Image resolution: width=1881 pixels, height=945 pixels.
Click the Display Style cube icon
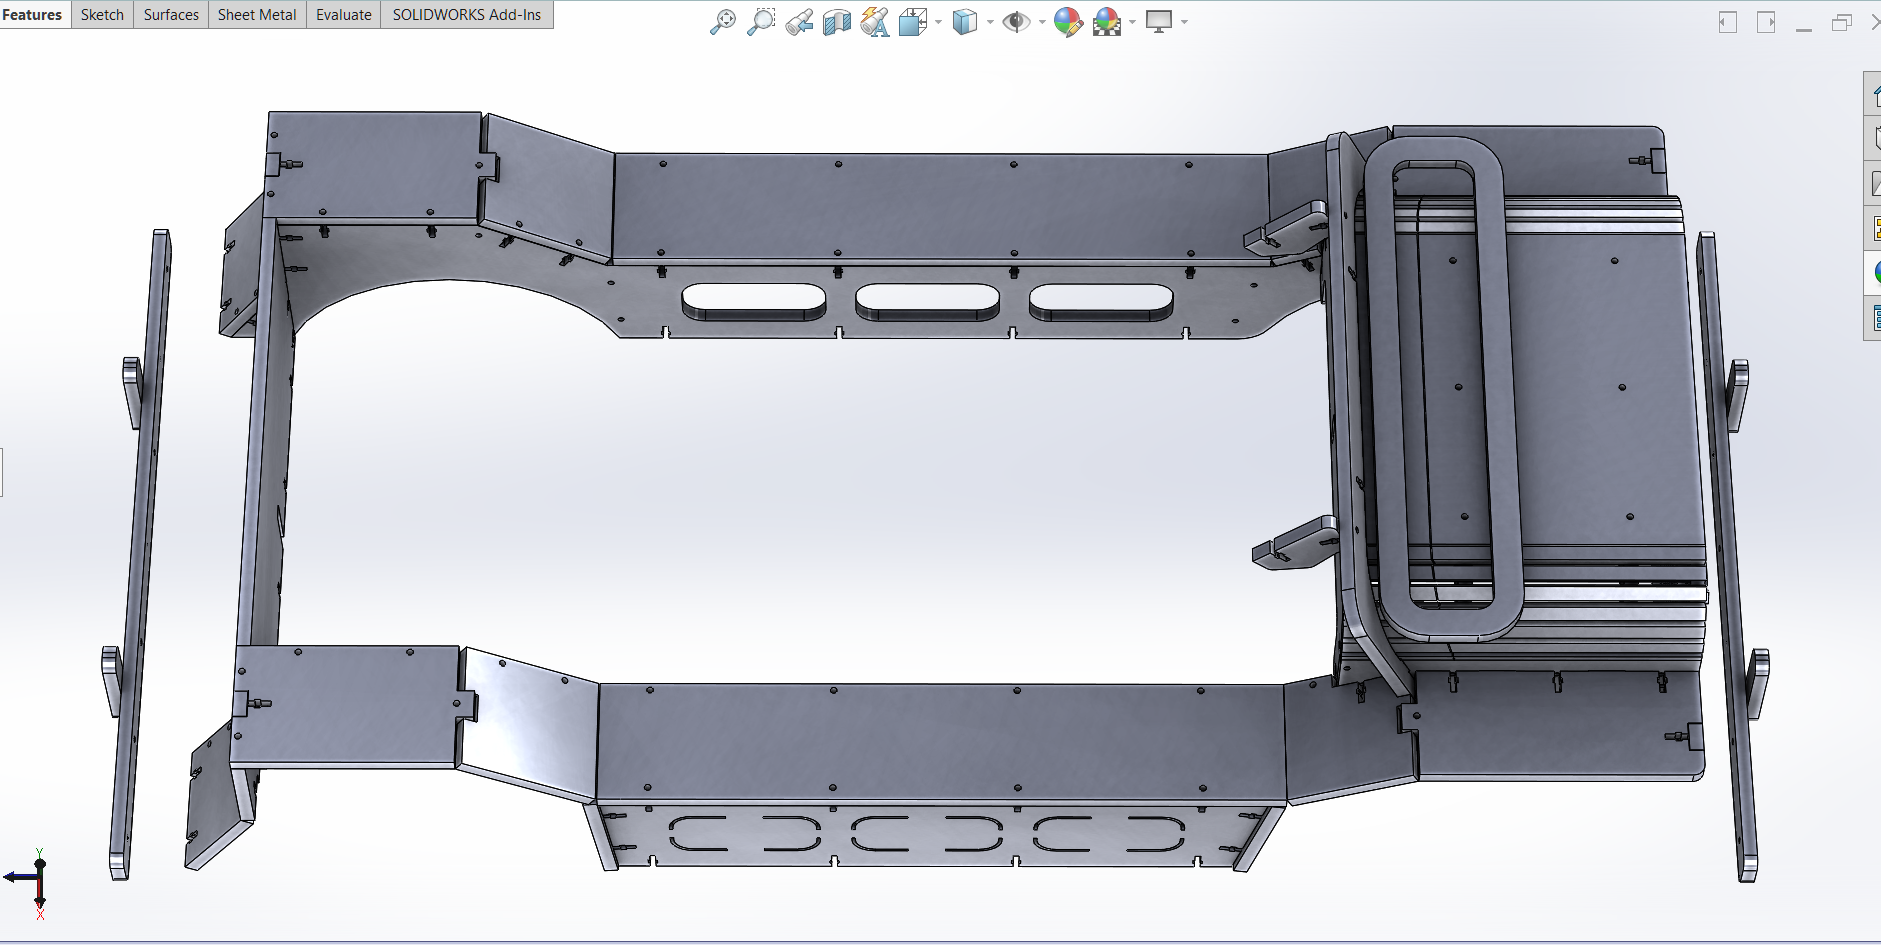[964, 22]
